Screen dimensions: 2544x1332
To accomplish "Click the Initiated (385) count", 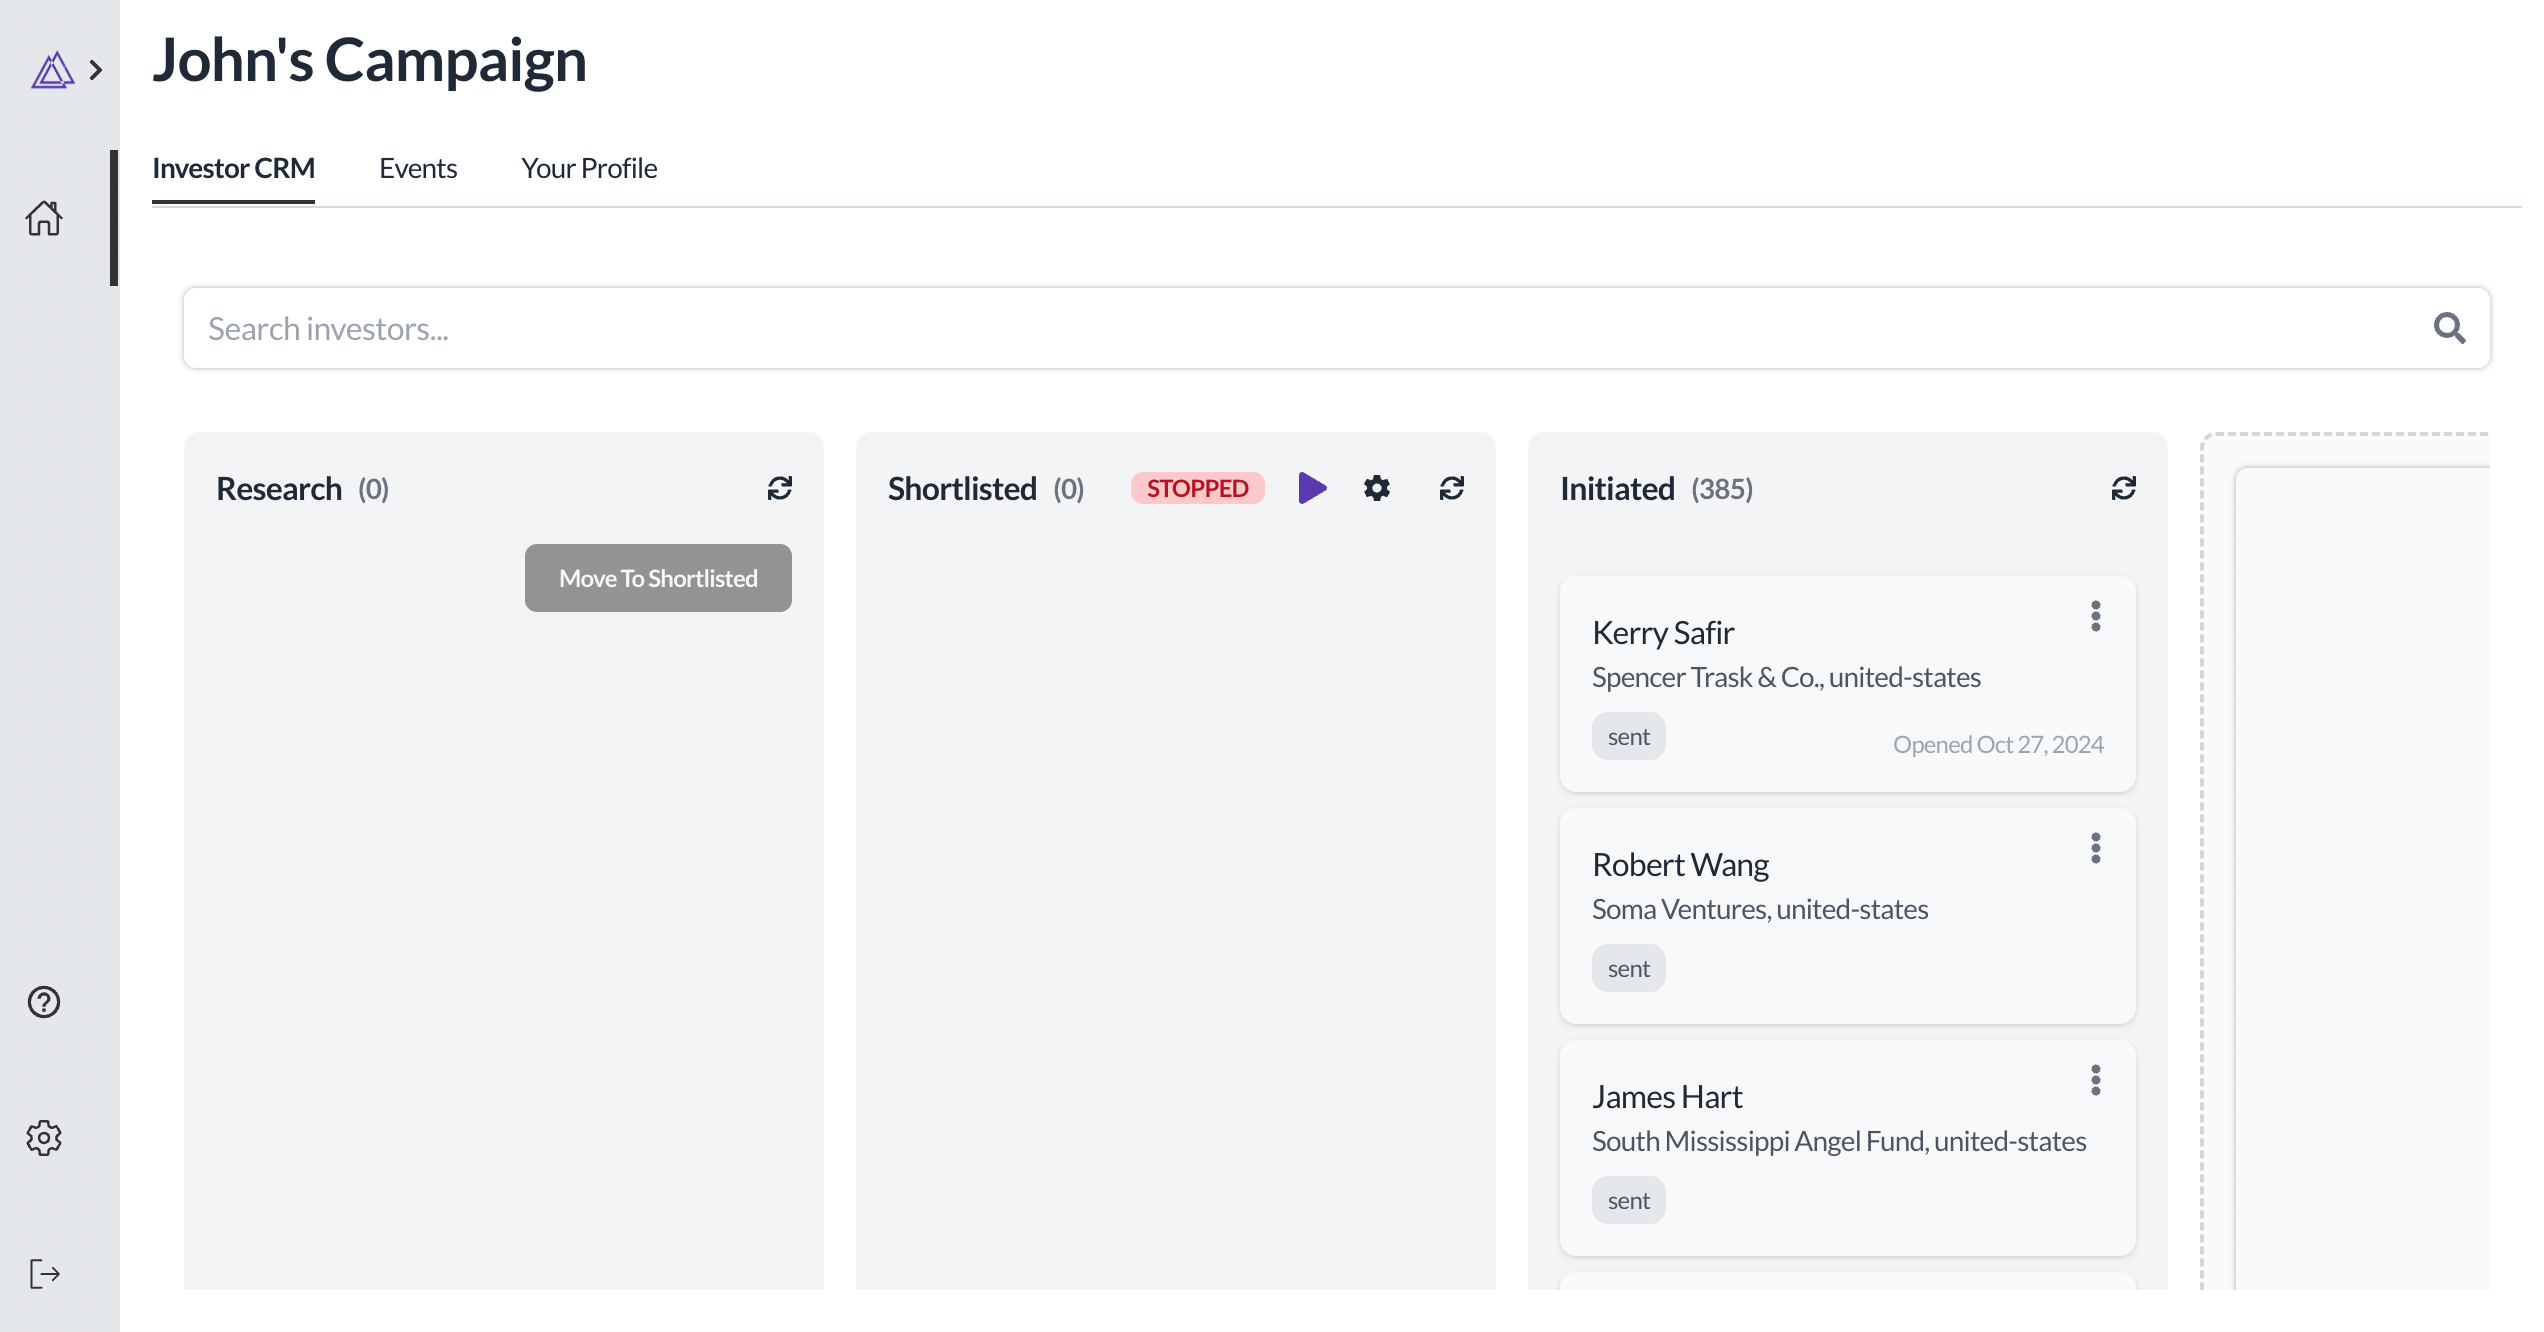I will [1722, 489].
